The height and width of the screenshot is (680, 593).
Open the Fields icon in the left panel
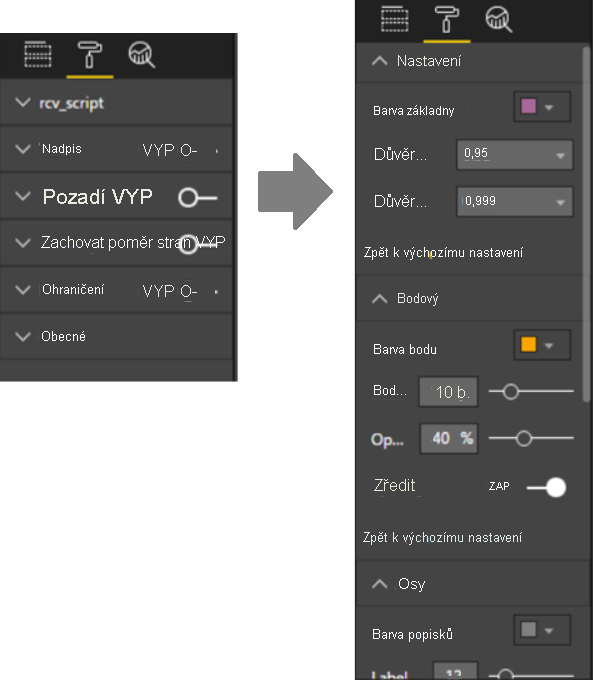[x=38, y=55]
